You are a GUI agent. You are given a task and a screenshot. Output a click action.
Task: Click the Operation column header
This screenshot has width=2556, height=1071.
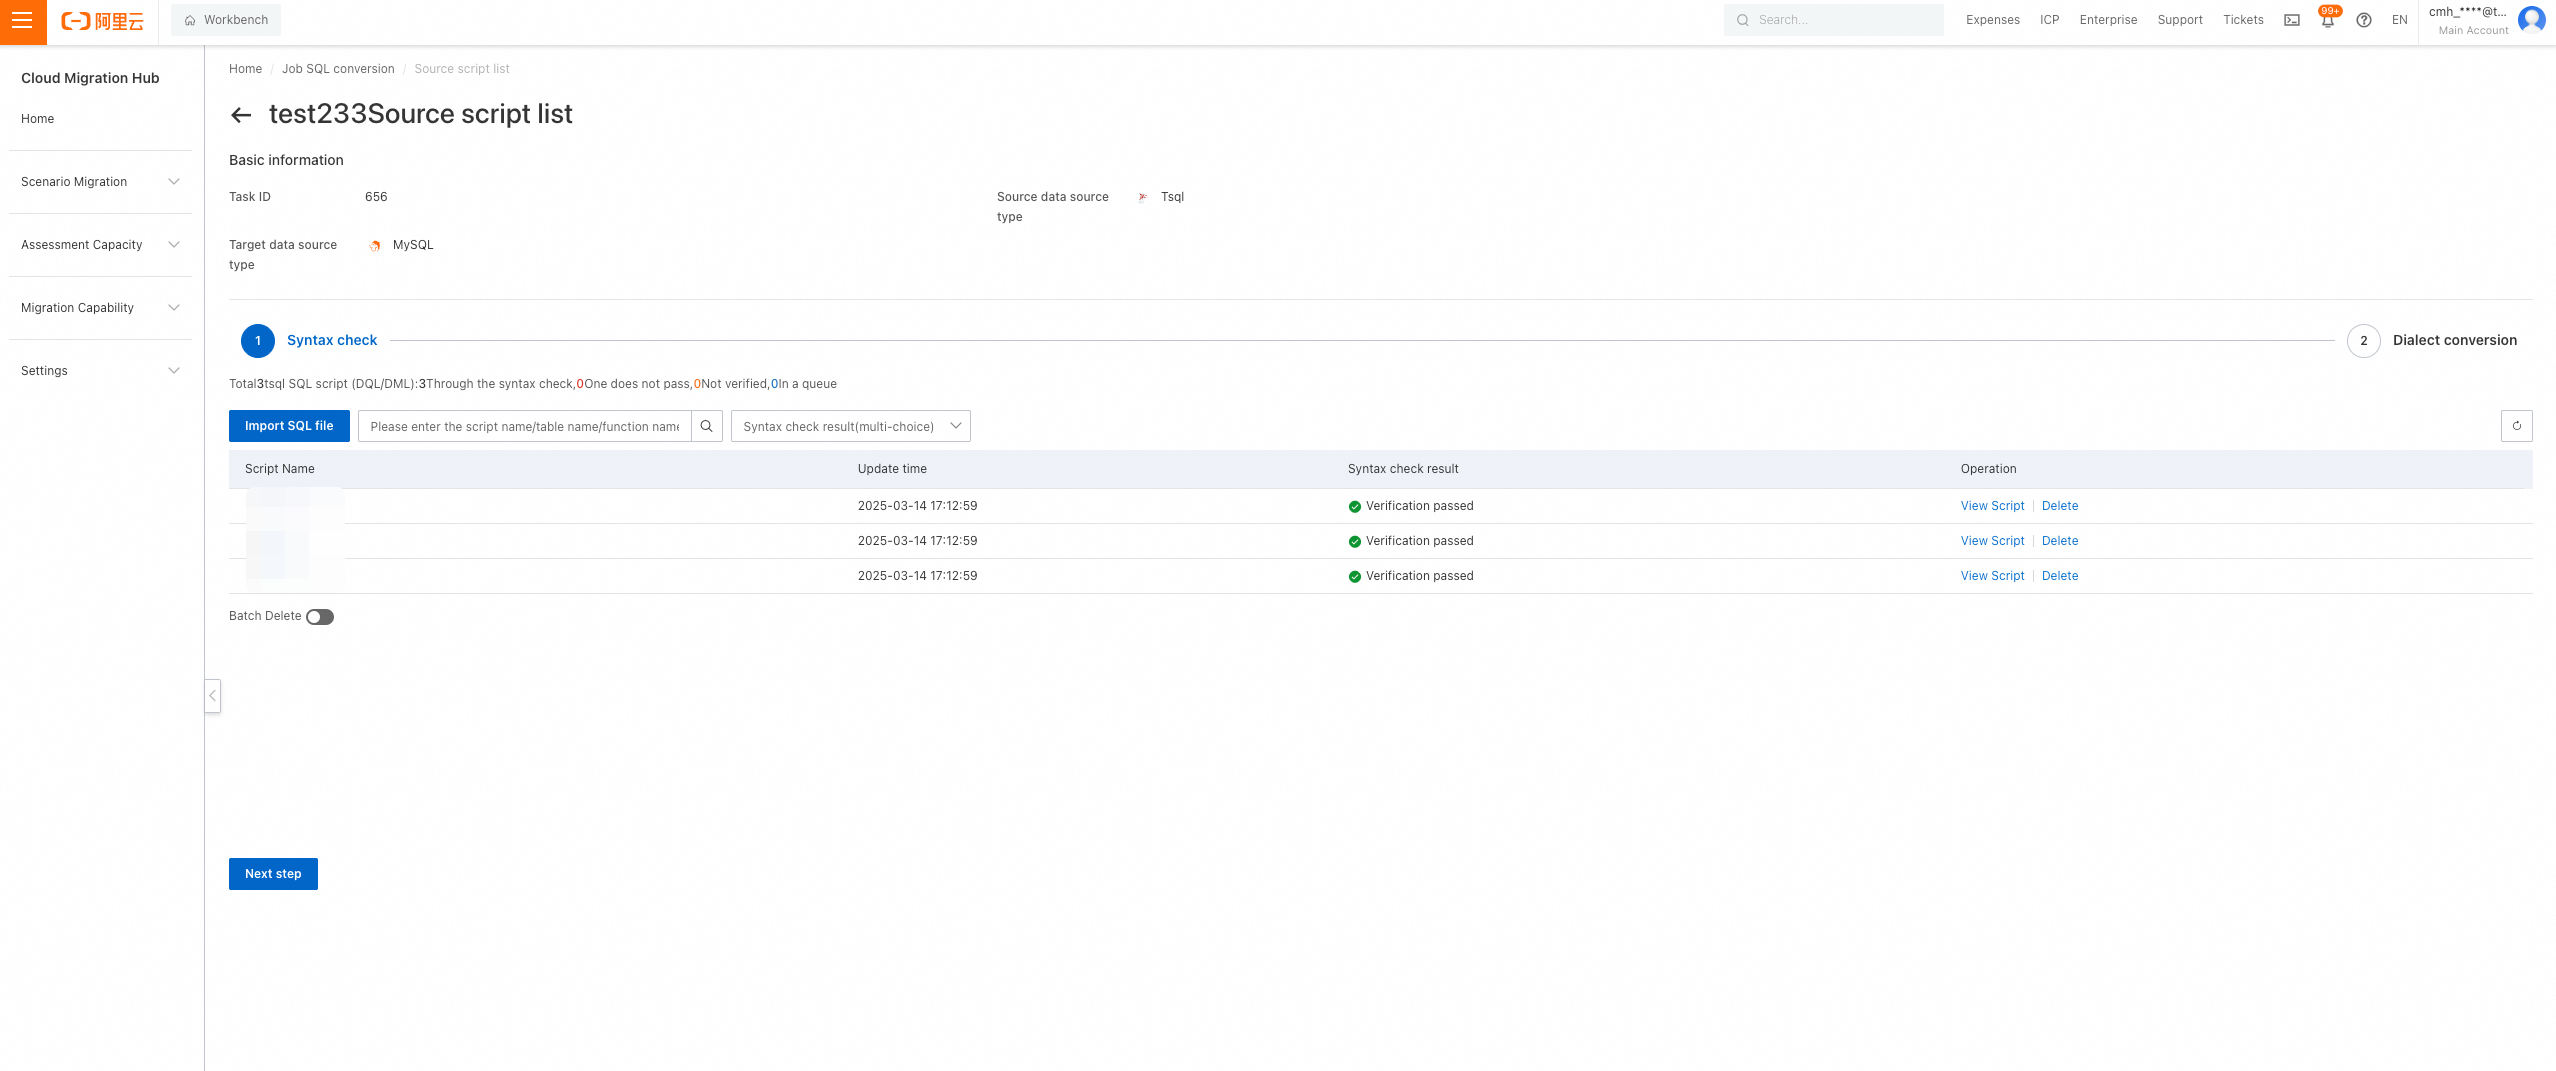point(1988,469)
